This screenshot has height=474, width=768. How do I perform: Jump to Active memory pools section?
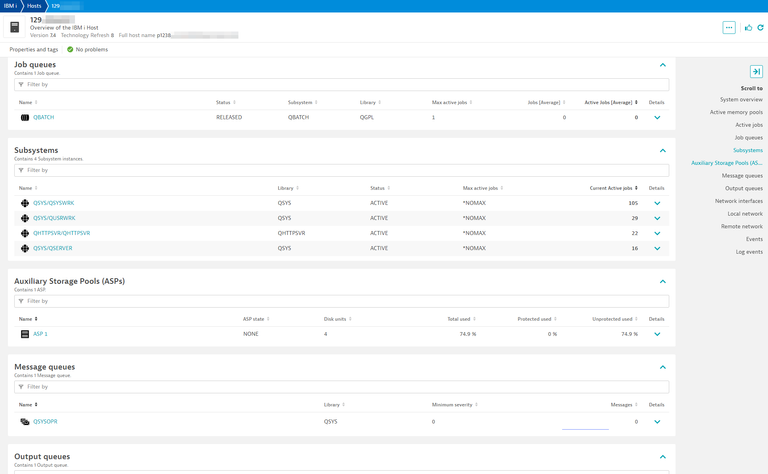point(736,112)
